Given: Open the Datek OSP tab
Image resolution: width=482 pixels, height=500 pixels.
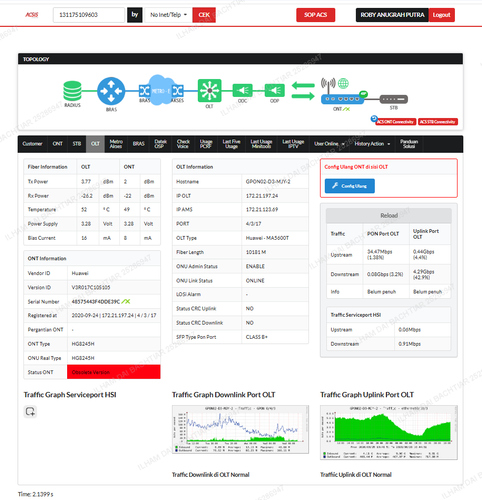Looking at the screenshot, I should (x=160, y=144).
